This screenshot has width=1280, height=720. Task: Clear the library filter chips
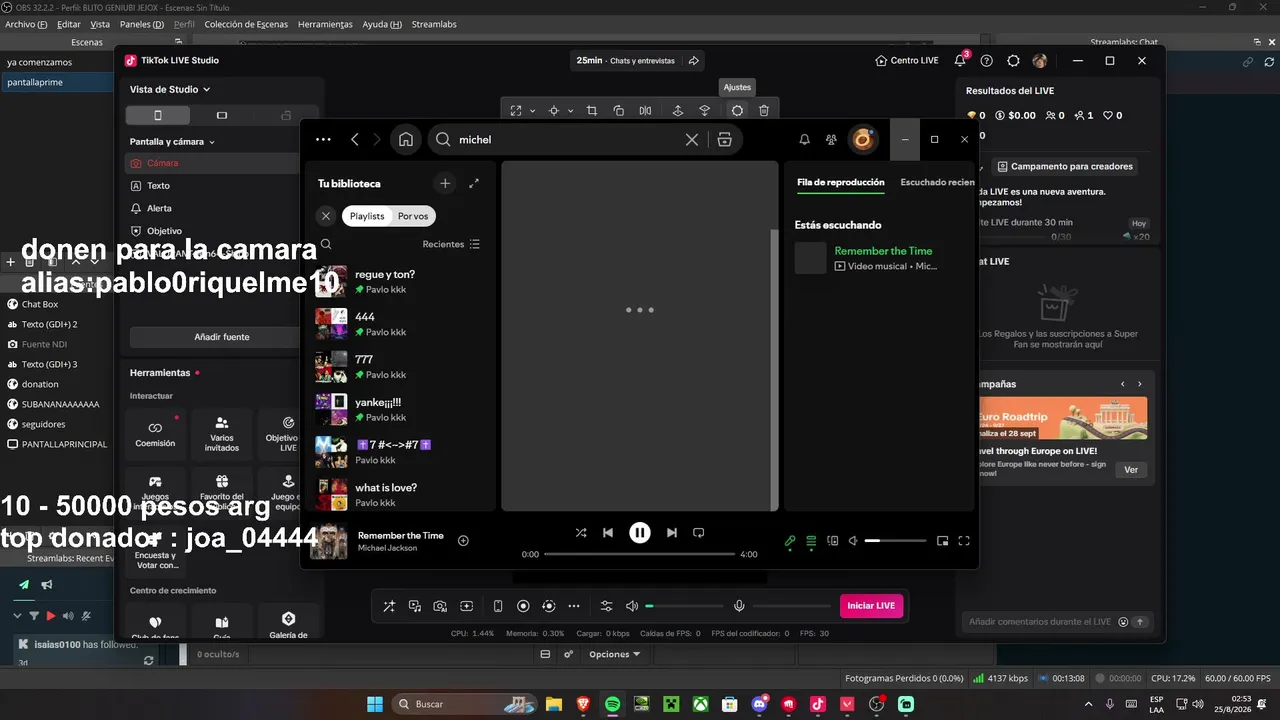click(x=326, y=216)
